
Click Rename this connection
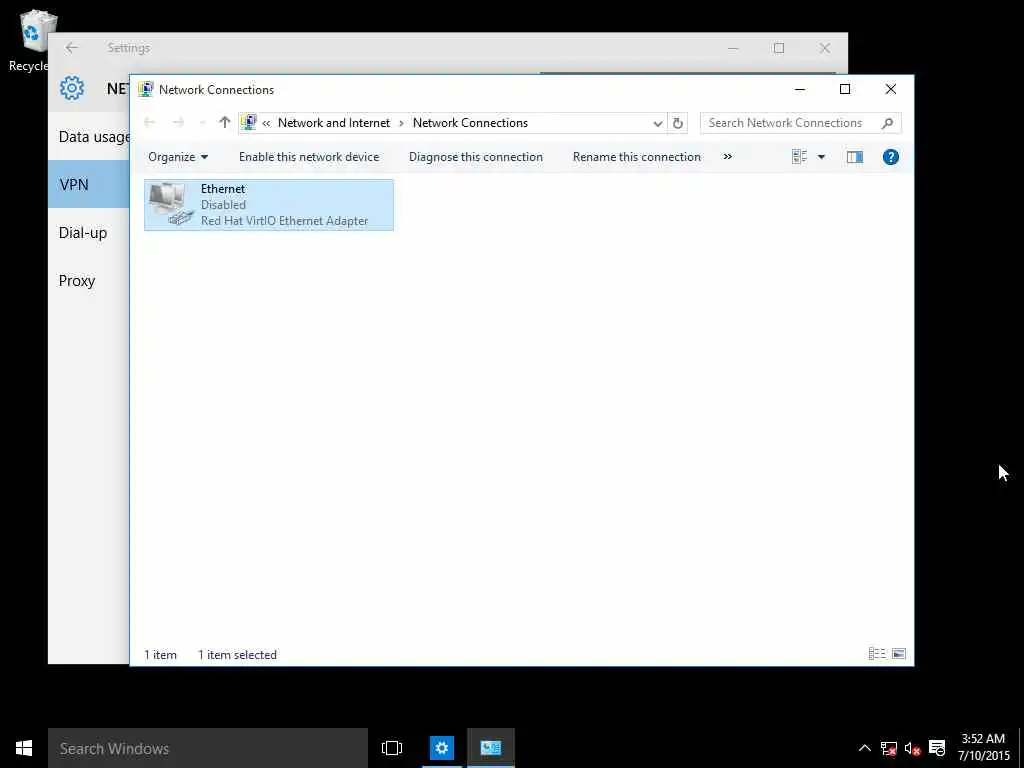[x=637, y=157]
